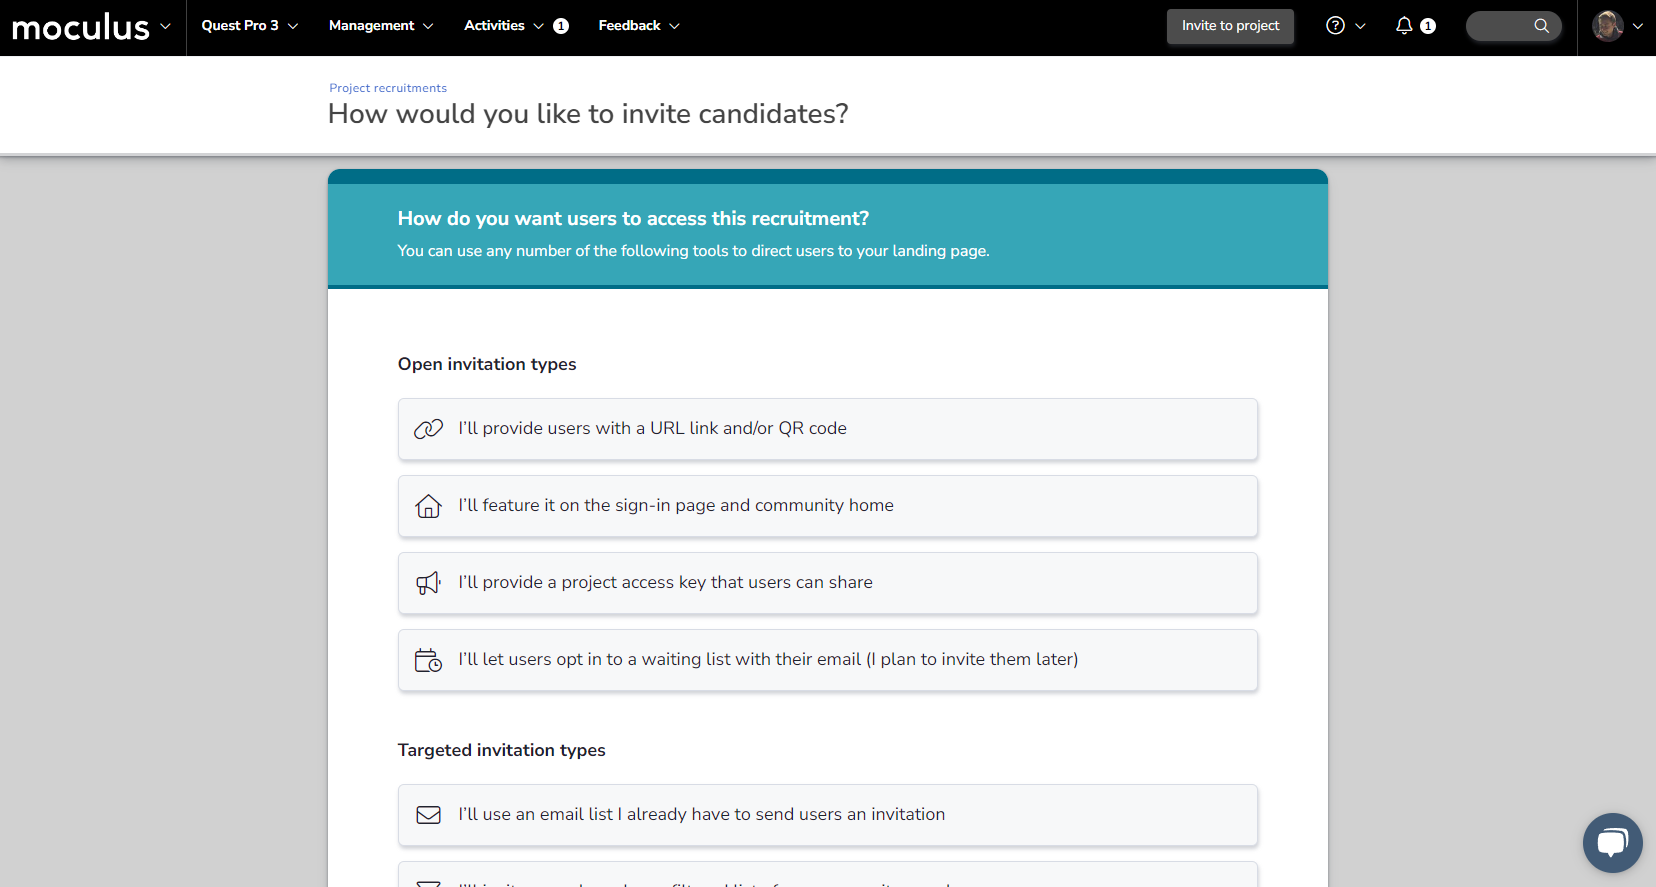Image resolution: width=1656 pixels, height=887 pixels.
Task: Click the Moculus logo
Action: click(80, 27)
